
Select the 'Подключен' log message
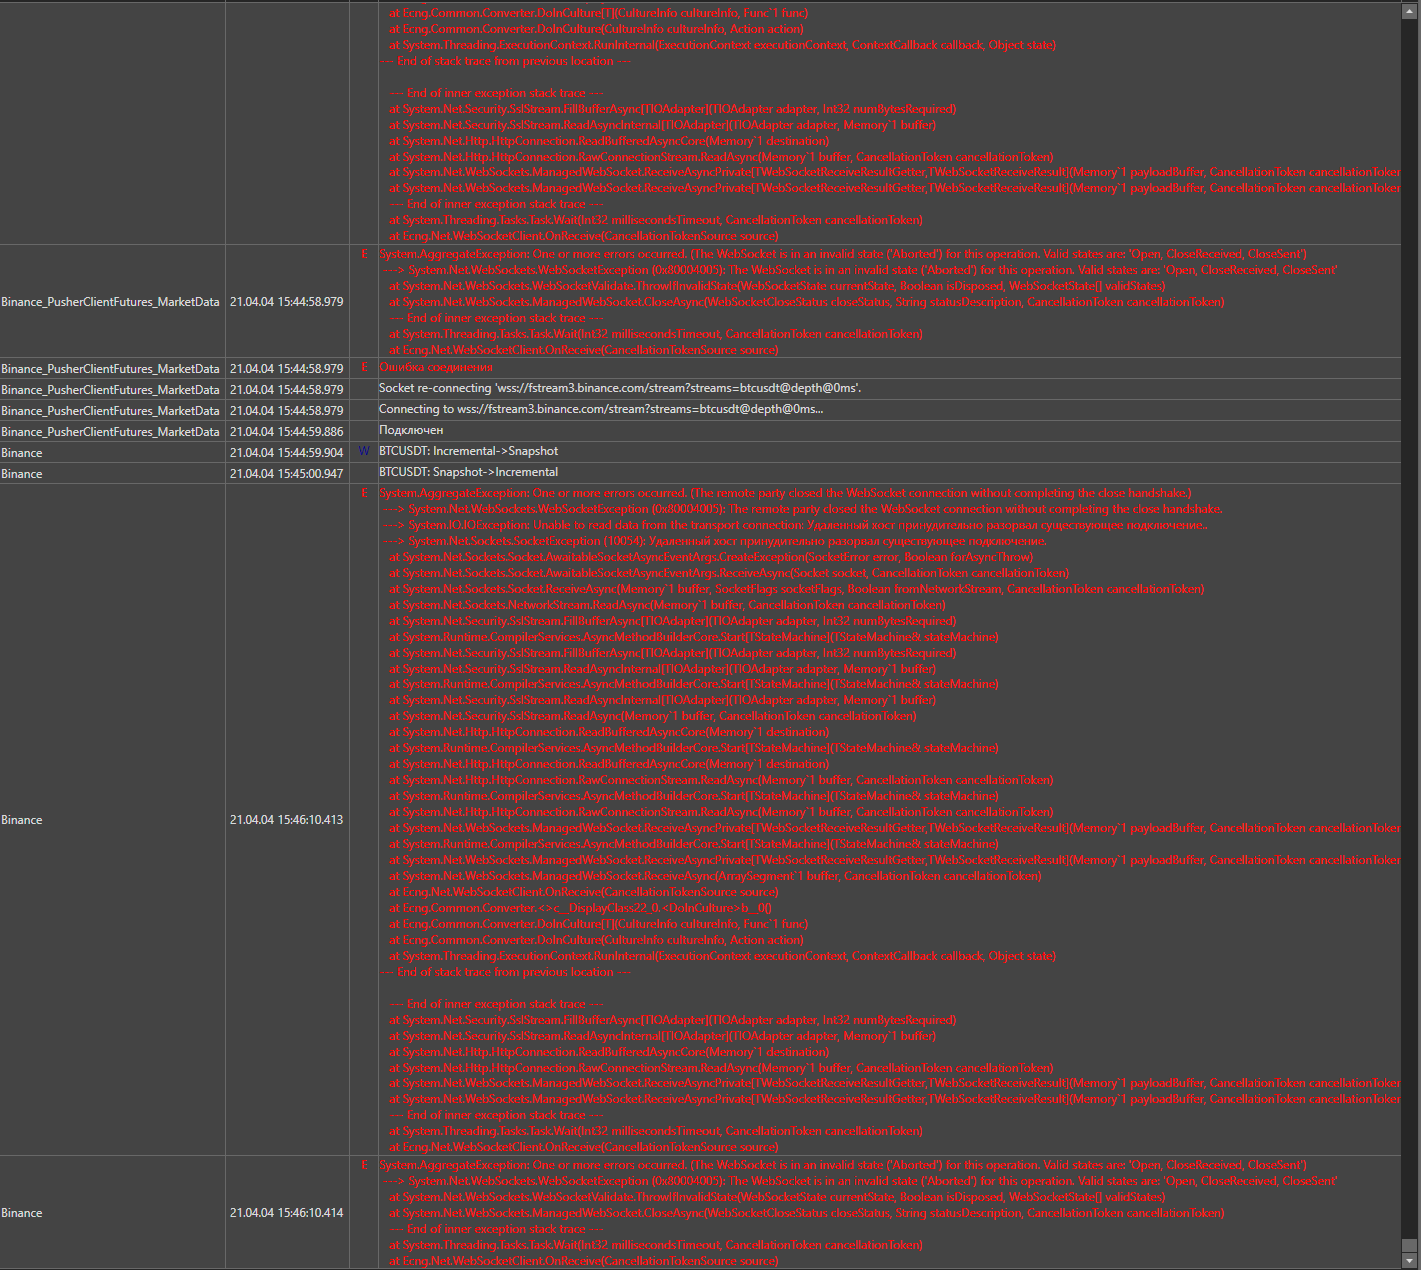[411, 430]
